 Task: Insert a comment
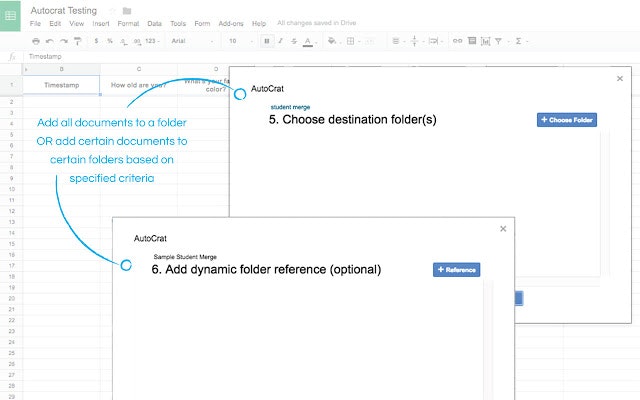472,41
